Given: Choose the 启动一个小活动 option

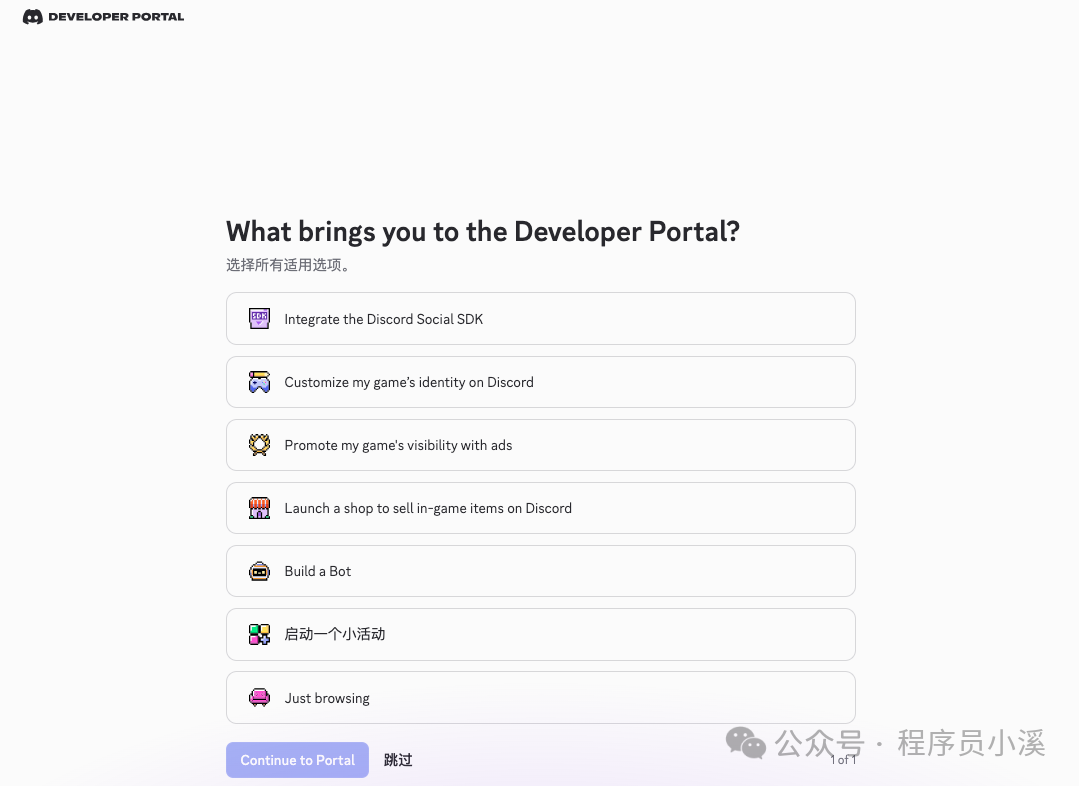Looking at the screenshot, I should [x=541, y=634].
